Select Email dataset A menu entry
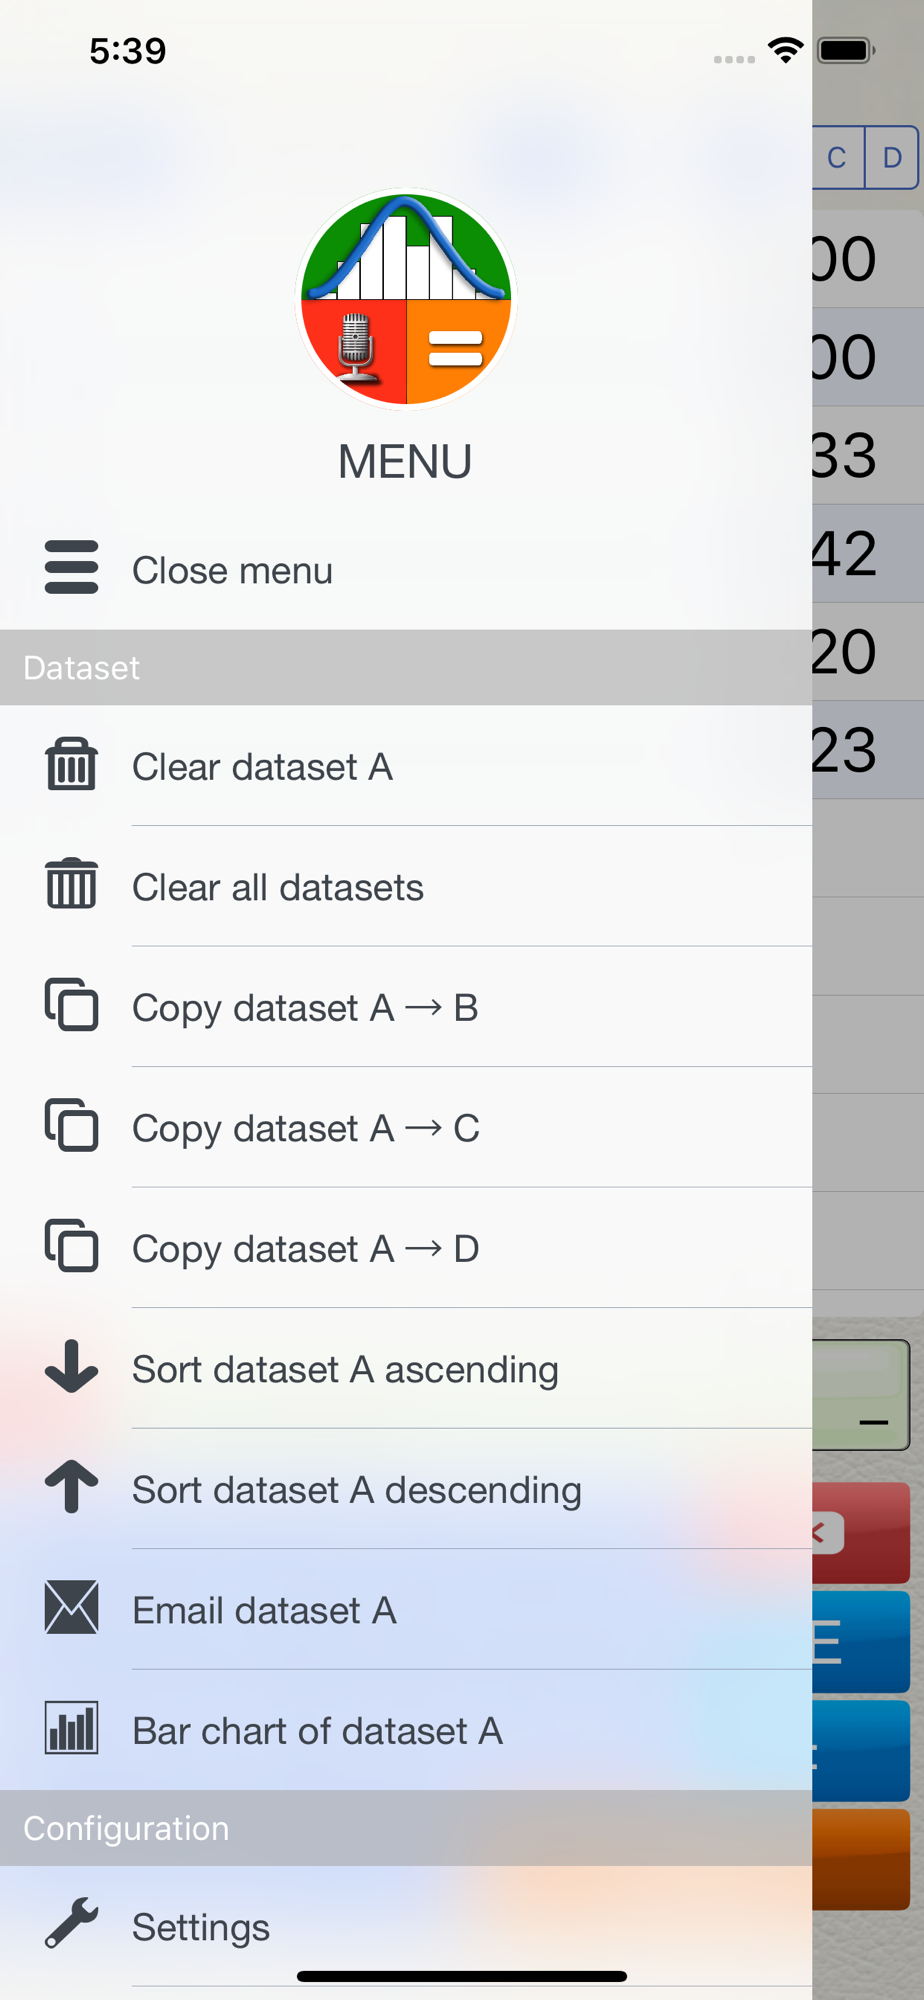Screen dimensions: 924x2000 [x=264, y=1611]
